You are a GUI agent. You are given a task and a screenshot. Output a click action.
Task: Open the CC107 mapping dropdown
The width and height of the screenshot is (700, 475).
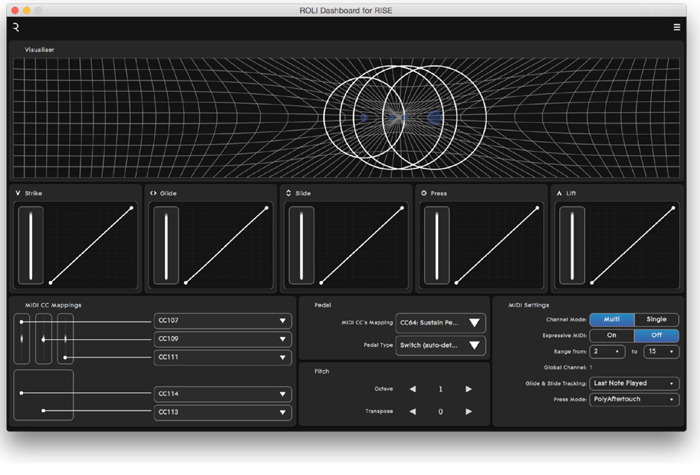pos(223,321)
